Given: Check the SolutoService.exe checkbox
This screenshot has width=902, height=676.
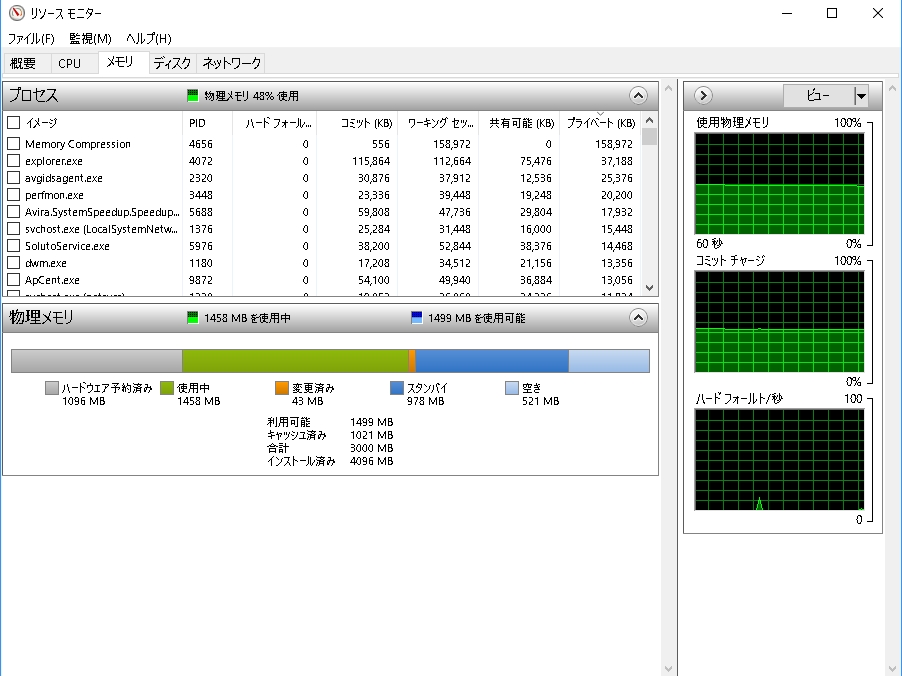Looking at the screenshot, I should [x=14, y=246].
